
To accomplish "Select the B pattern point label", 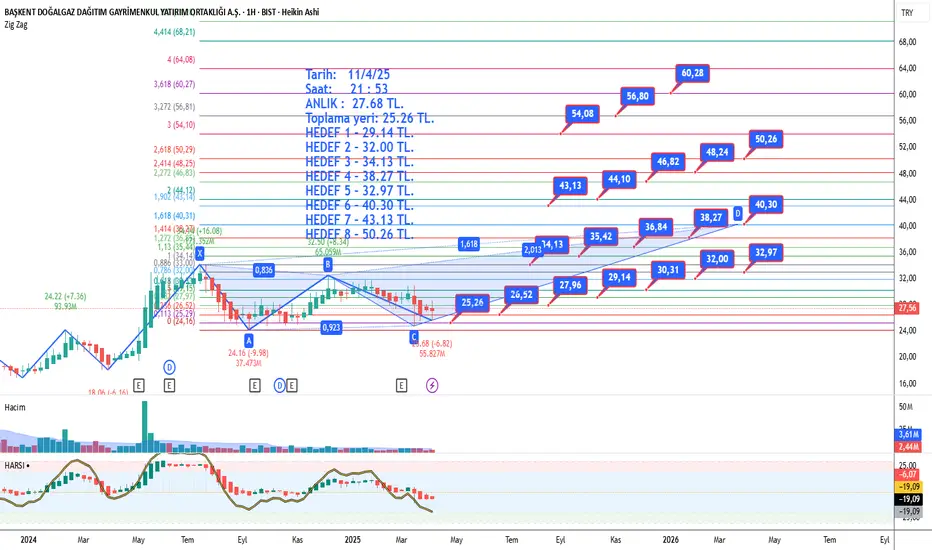I will tap(328, 264).
